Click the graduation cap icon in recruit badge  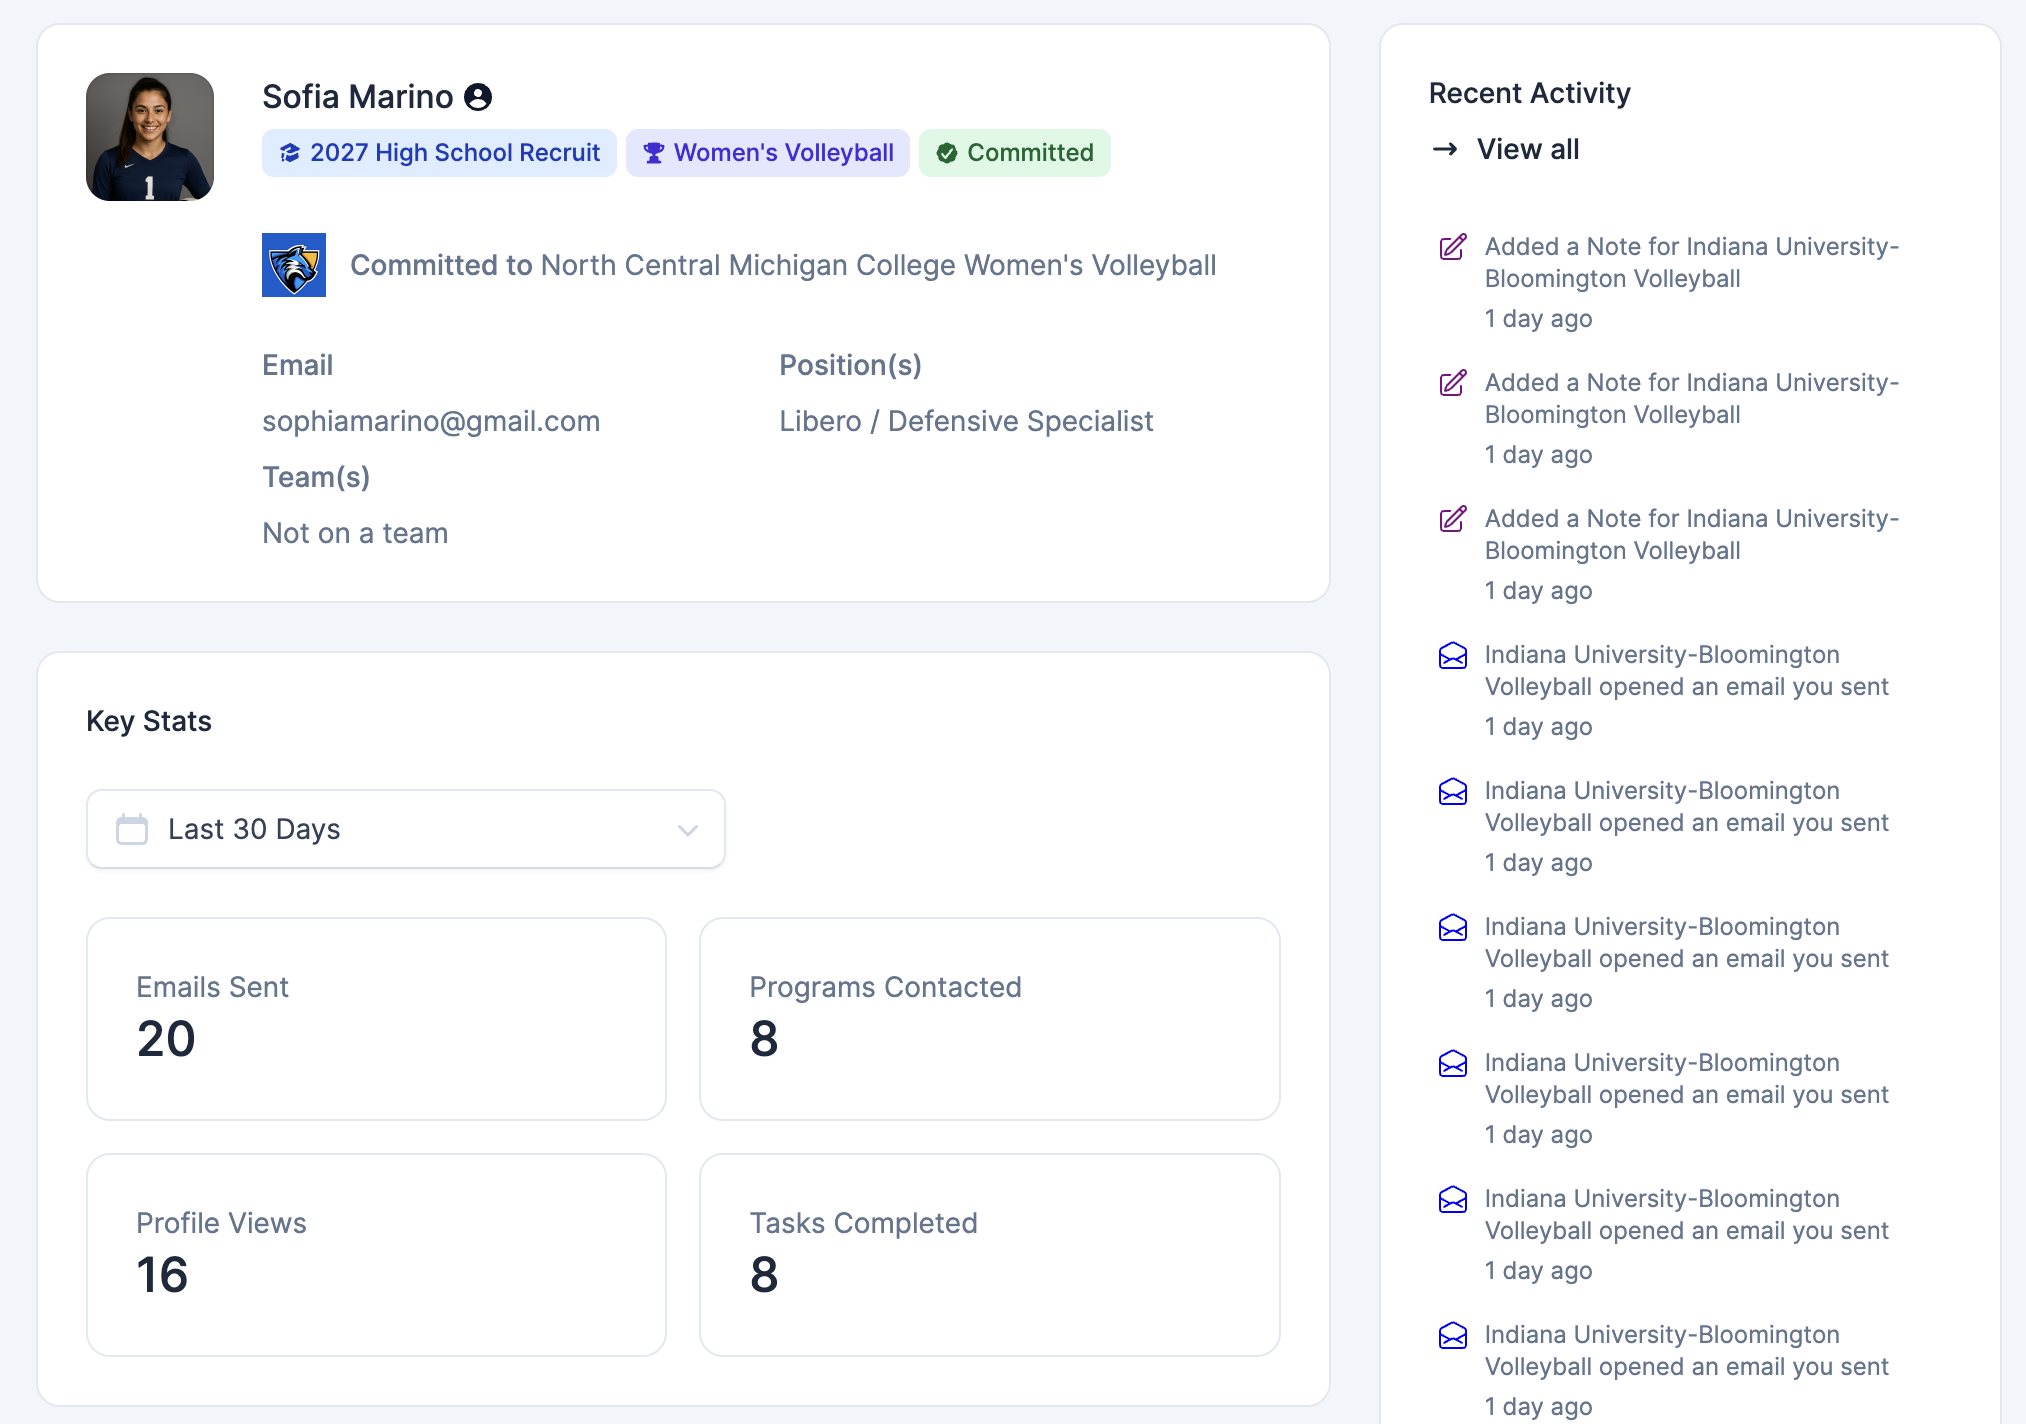290,152
